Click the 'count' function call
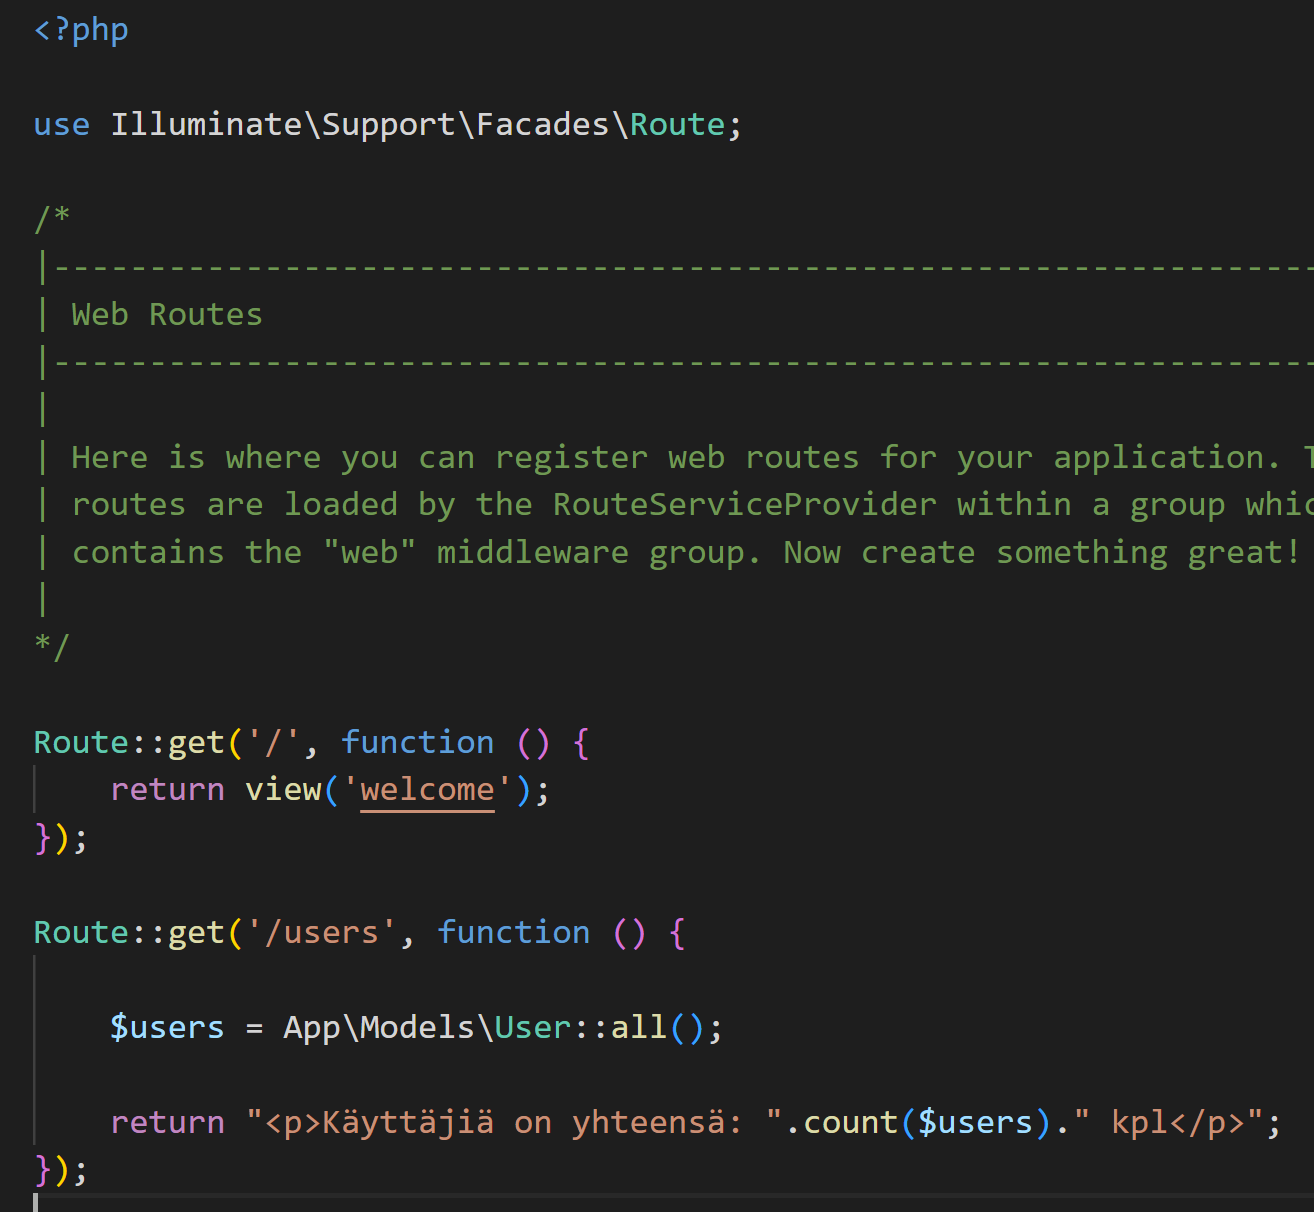Image resolution: width=1314 pixels, height=1212 pixels. [850, 1123]
